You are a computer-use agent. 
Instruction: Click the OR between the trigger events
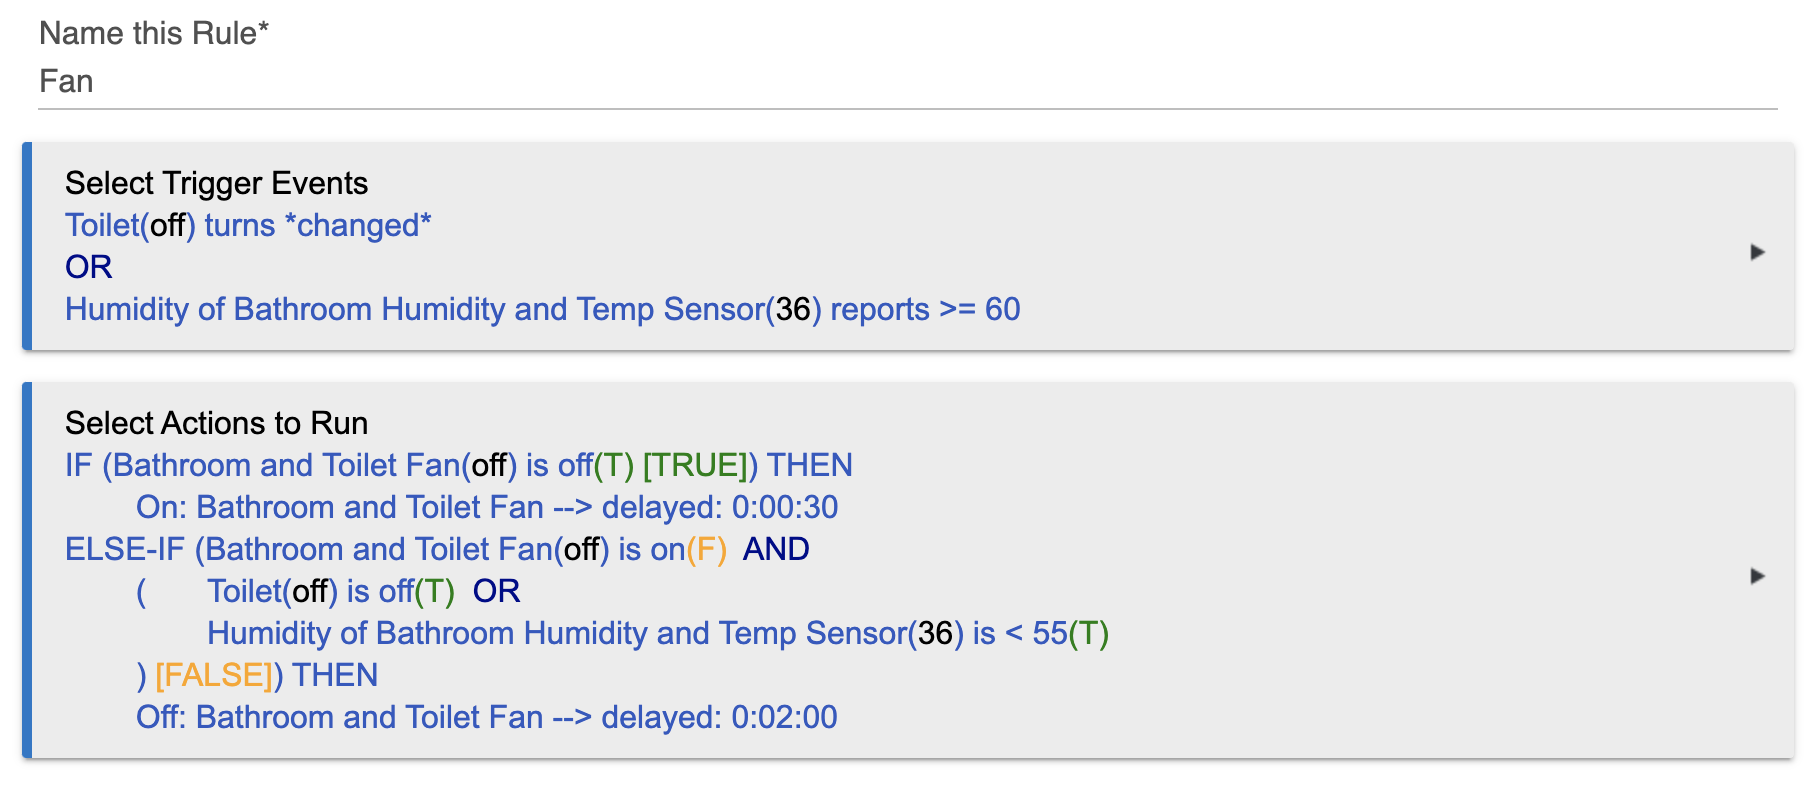pos(88,267)
